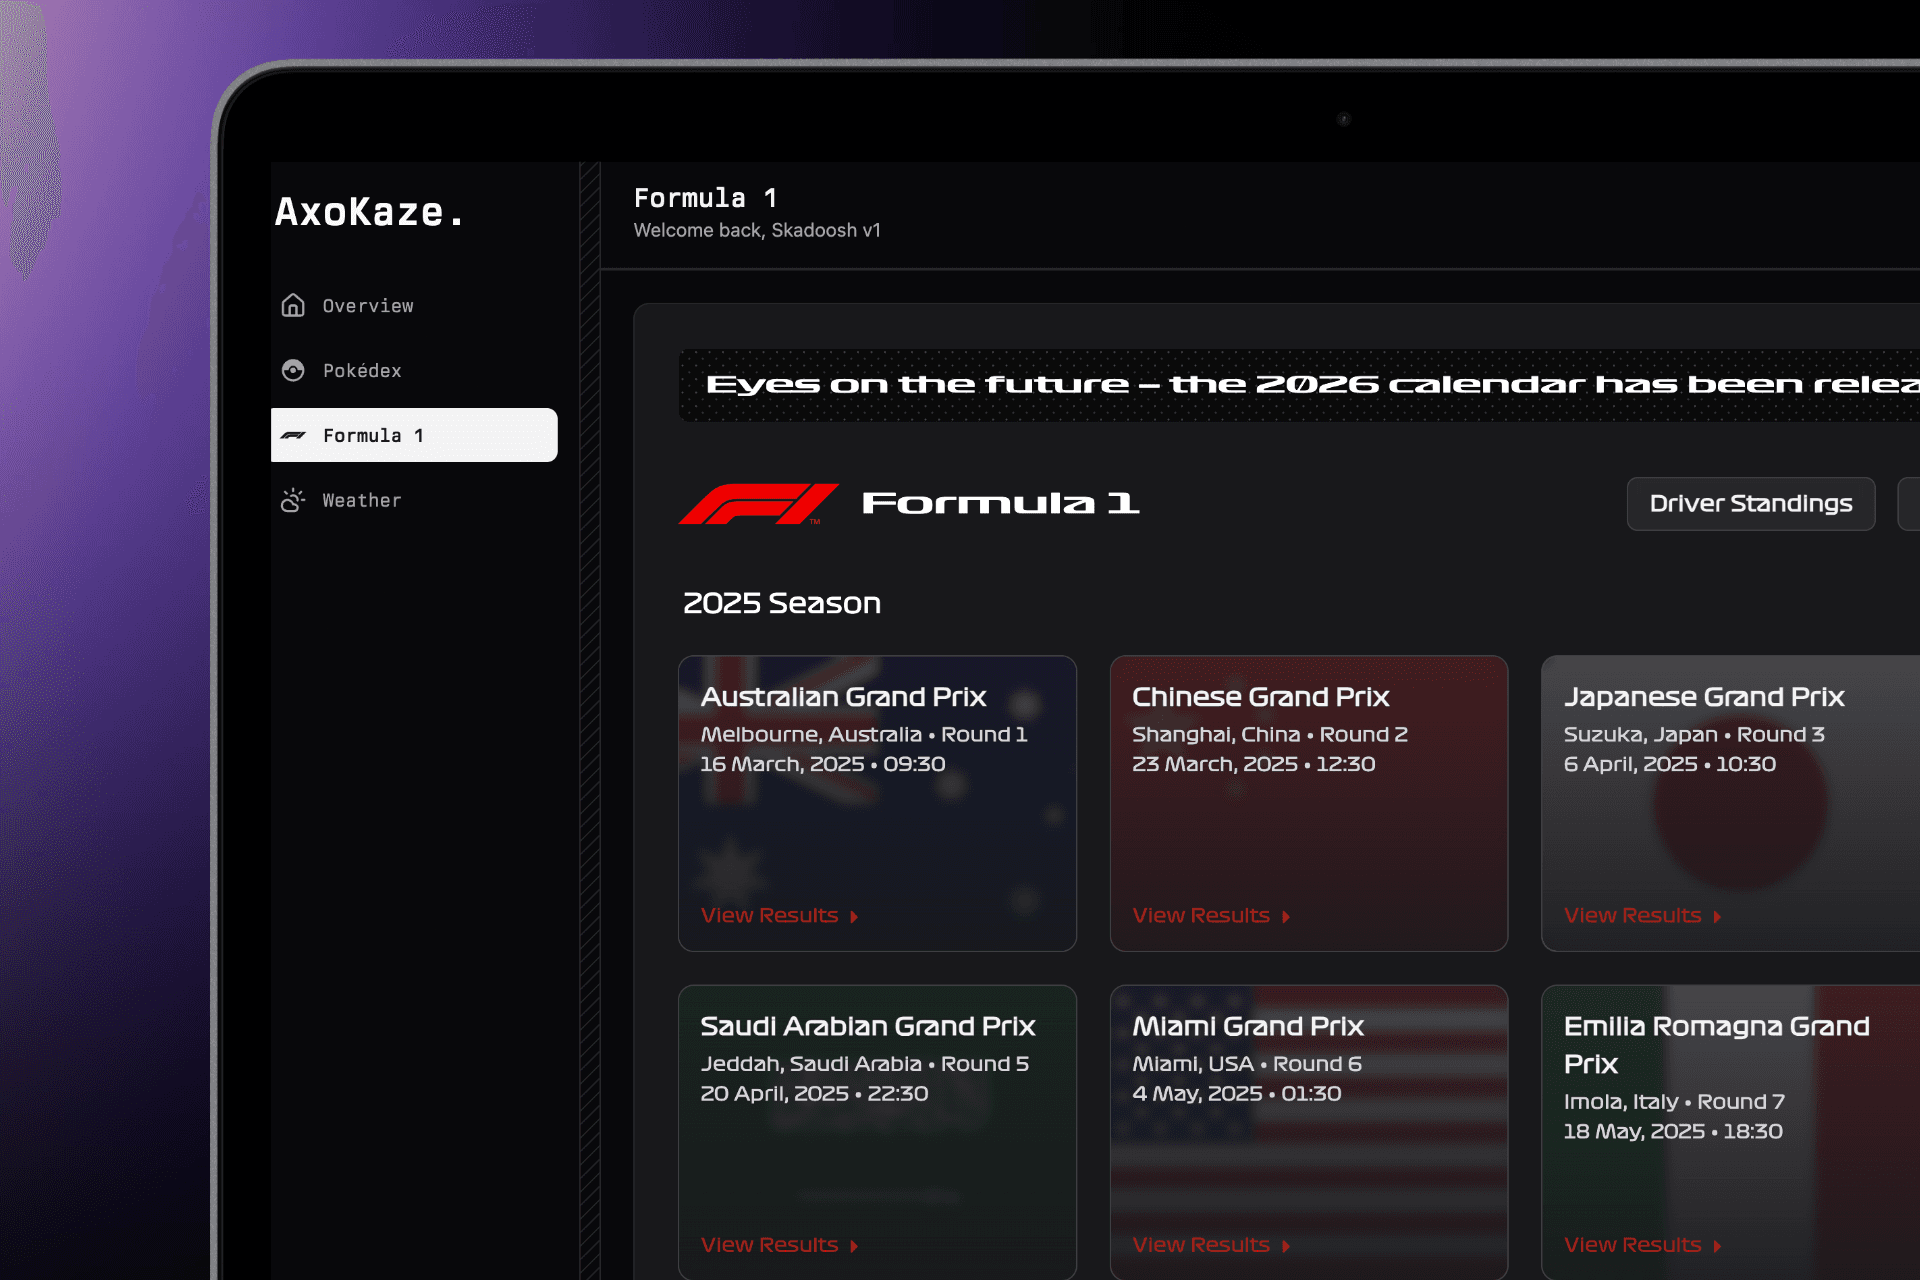Open the Weather menu item

tap(361, 500)
